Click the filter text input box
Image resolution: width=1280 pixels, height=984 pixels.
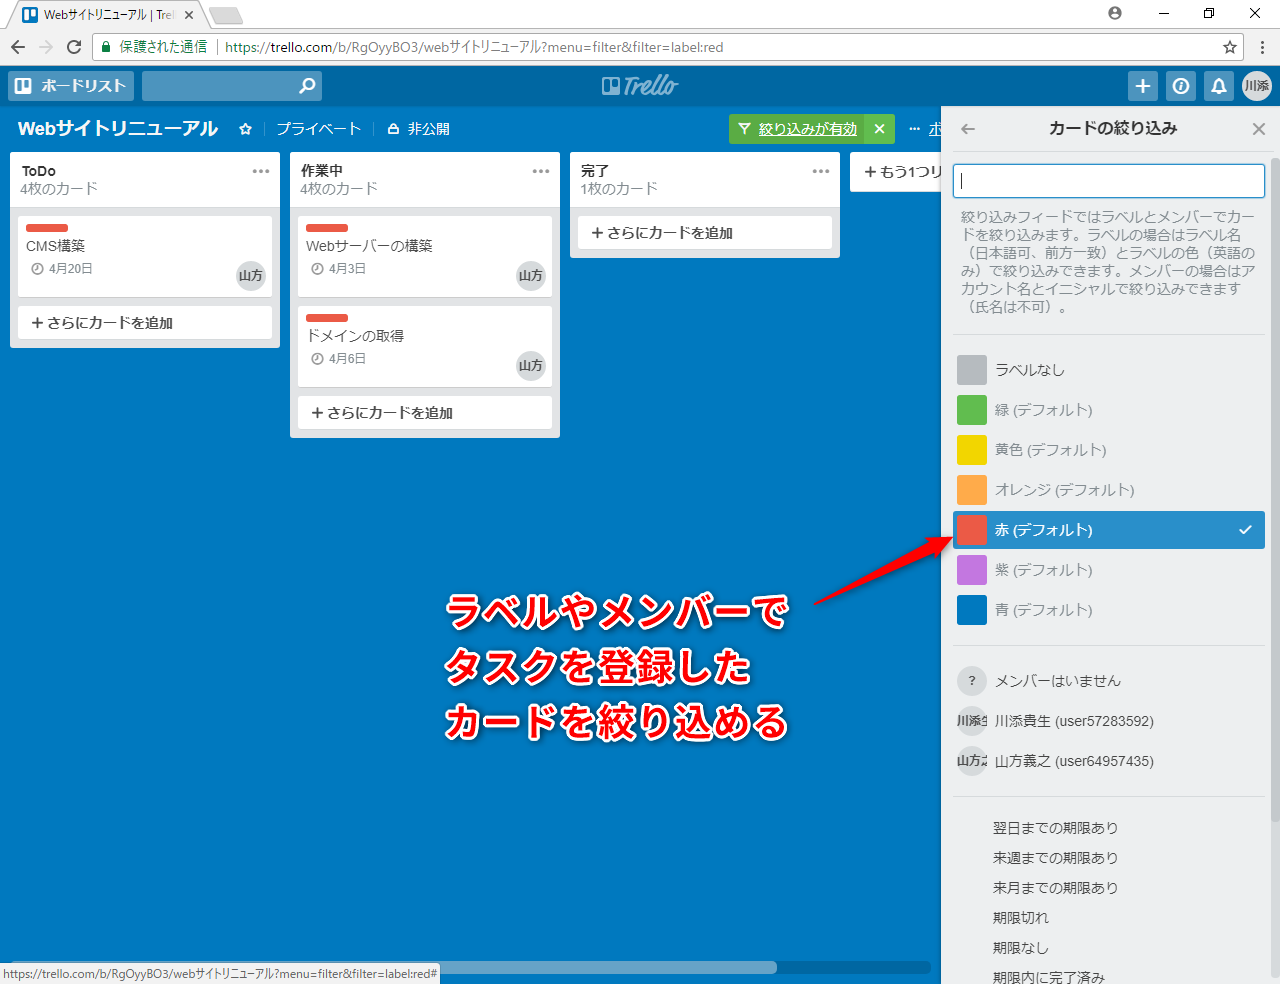pyautogui.click(x=1109, y=181)
